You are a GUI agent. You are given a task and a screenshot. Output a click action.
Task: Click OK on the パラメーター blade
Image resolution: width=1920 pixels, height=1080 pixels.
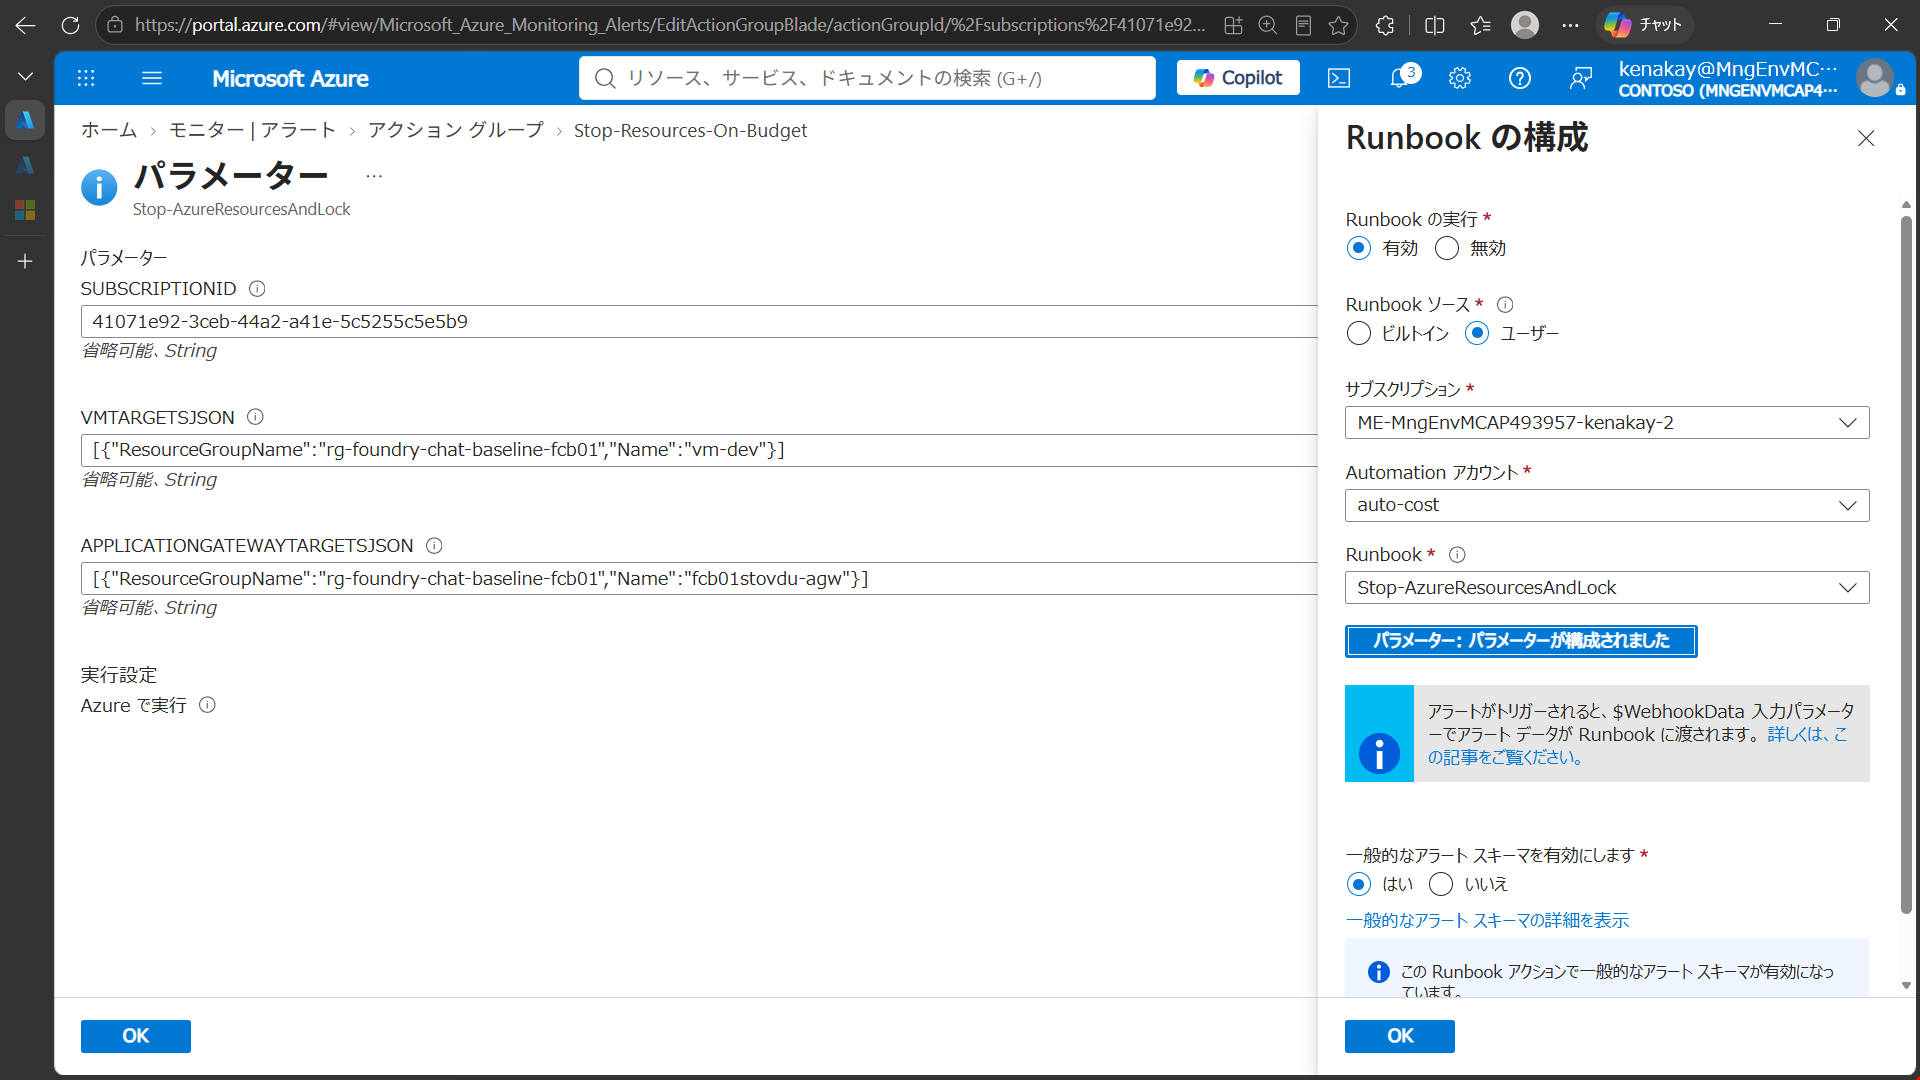pyautogui.click(x=136, y=1036)
